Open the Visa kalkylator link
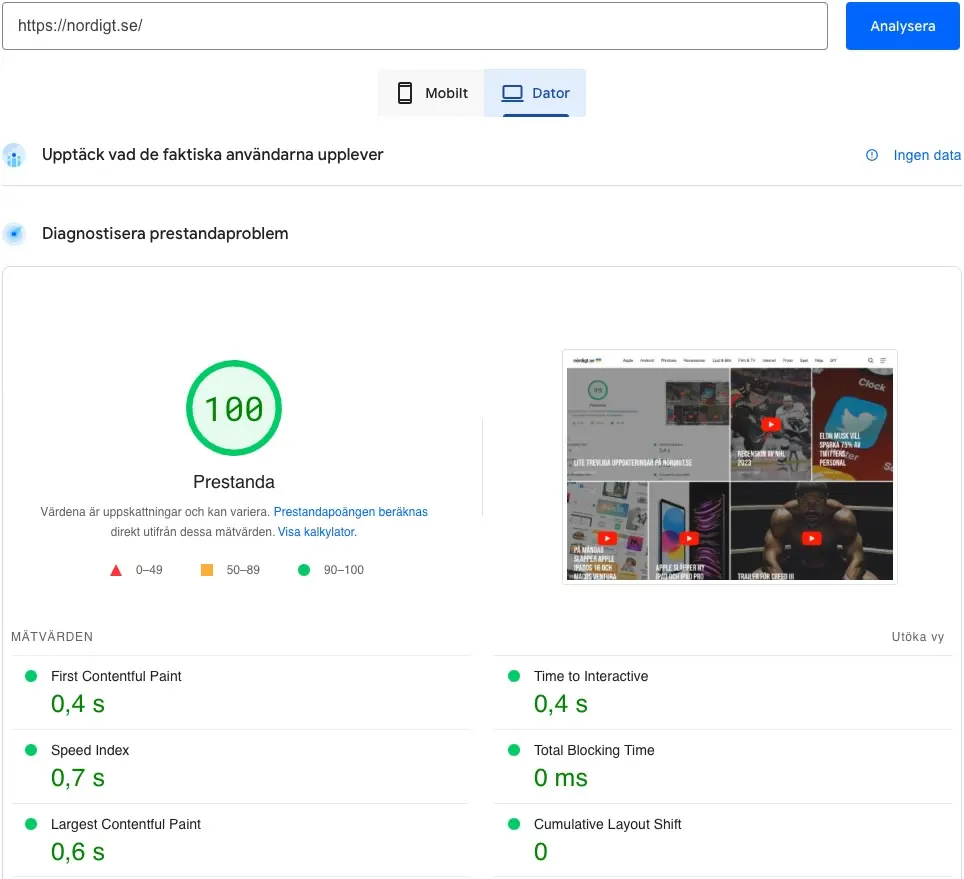Image resolution: width=964 pixels, height=879 pixels. 316,532
